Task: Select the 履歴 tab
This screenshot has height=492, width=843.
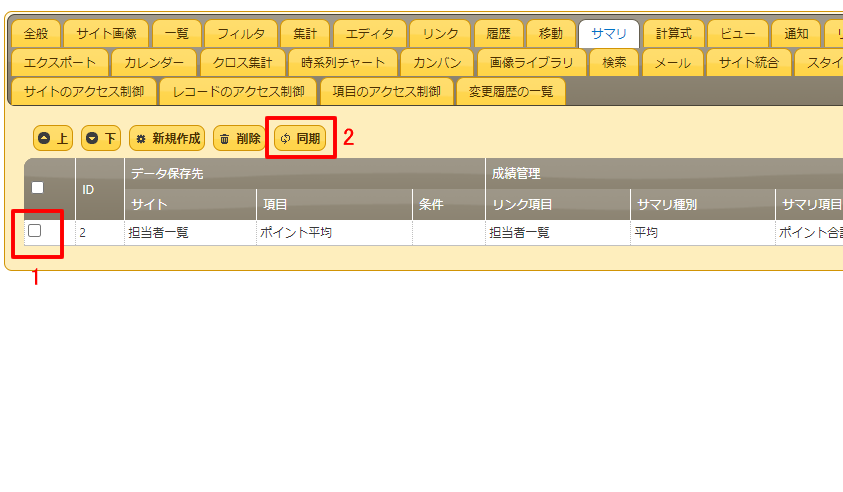Action: (x=498, y=34)
